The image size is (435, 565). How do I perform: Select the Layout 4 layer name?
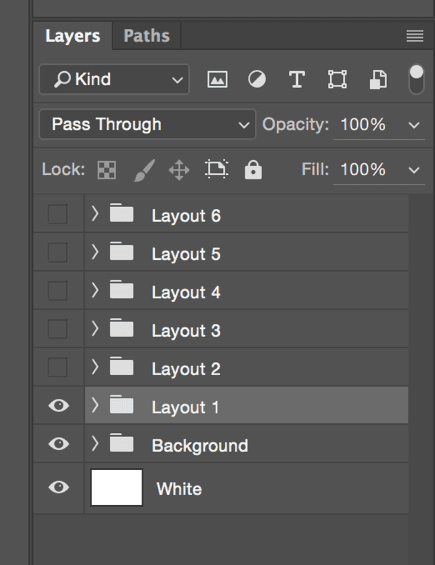coord(186,292)
